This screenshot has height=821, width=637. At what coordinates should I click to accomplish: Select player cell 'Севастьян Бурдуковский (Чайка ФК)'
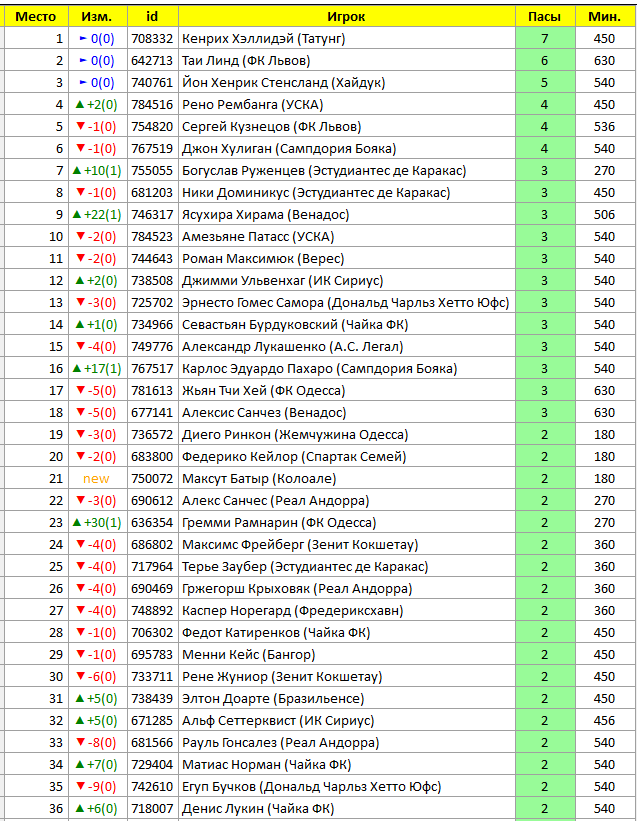347,325
